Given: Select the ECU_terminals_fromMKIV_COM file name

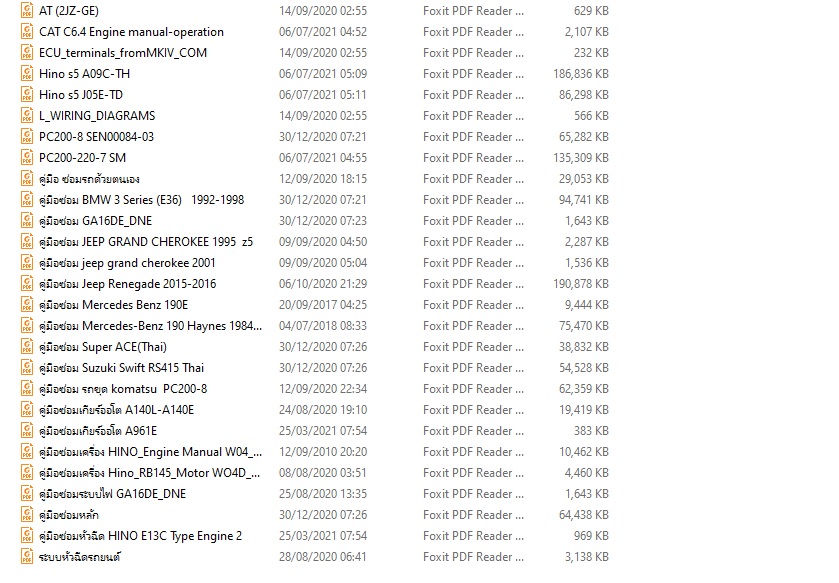Looking at the screenshot, I should [x=123, y=53].
